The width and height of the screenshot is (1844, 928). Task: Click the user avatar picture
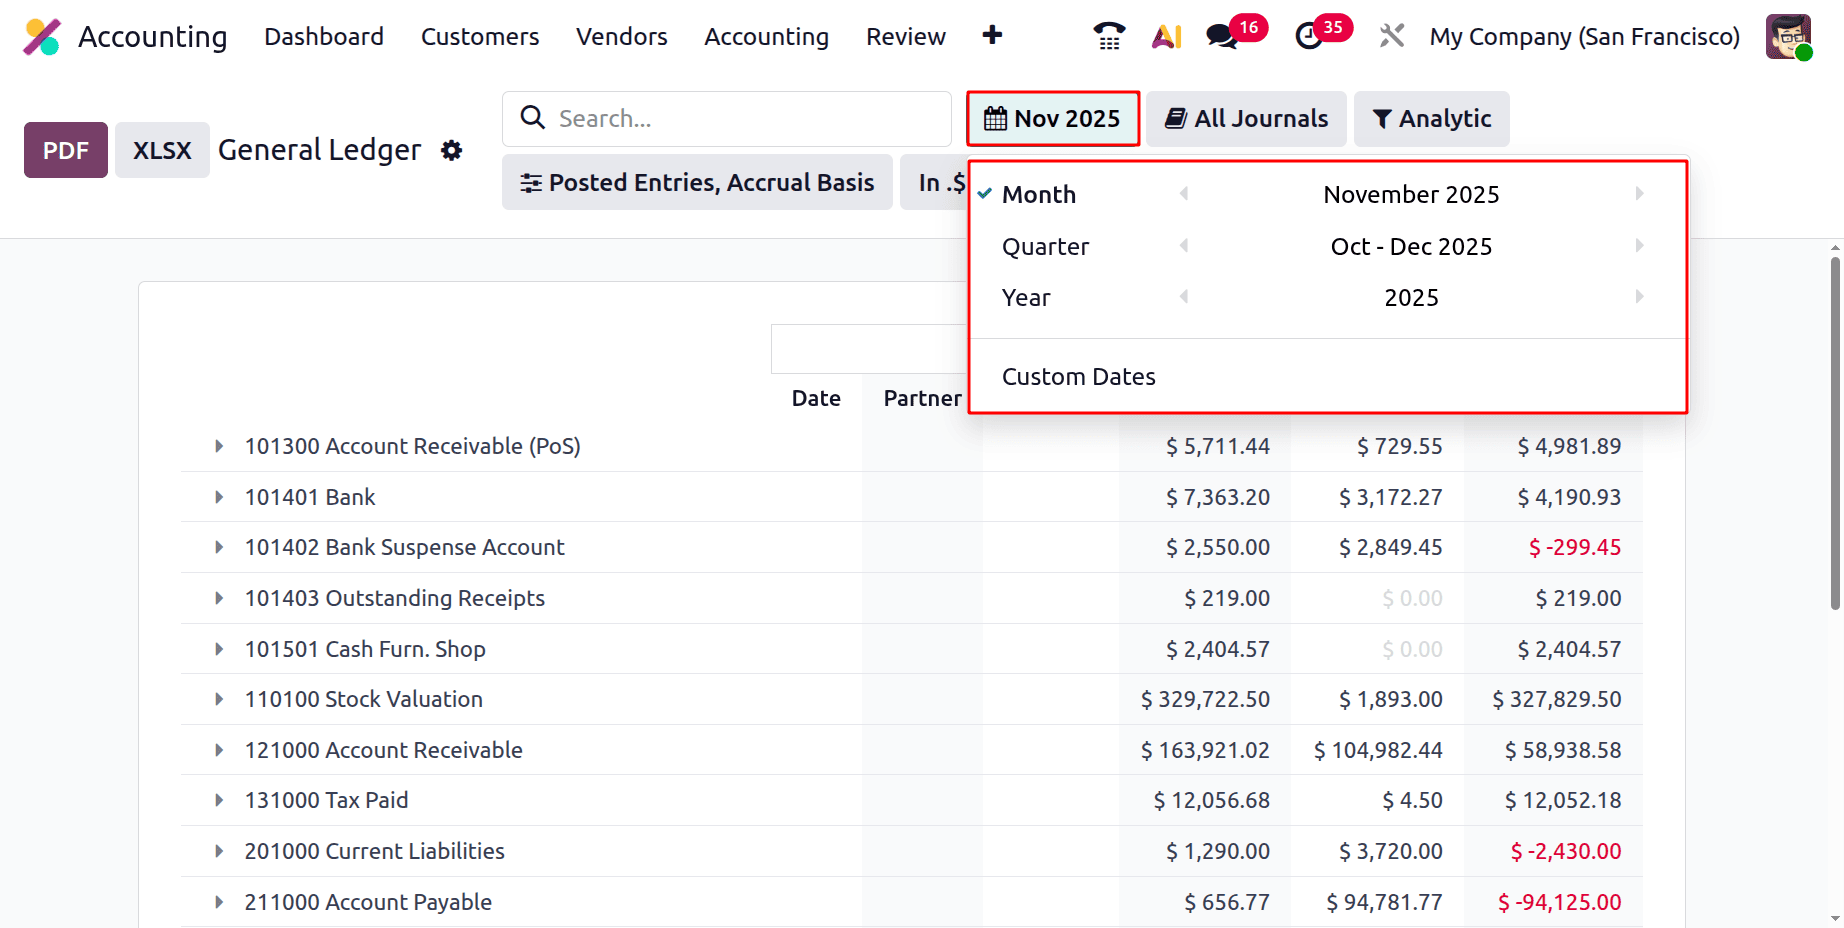1788,37
